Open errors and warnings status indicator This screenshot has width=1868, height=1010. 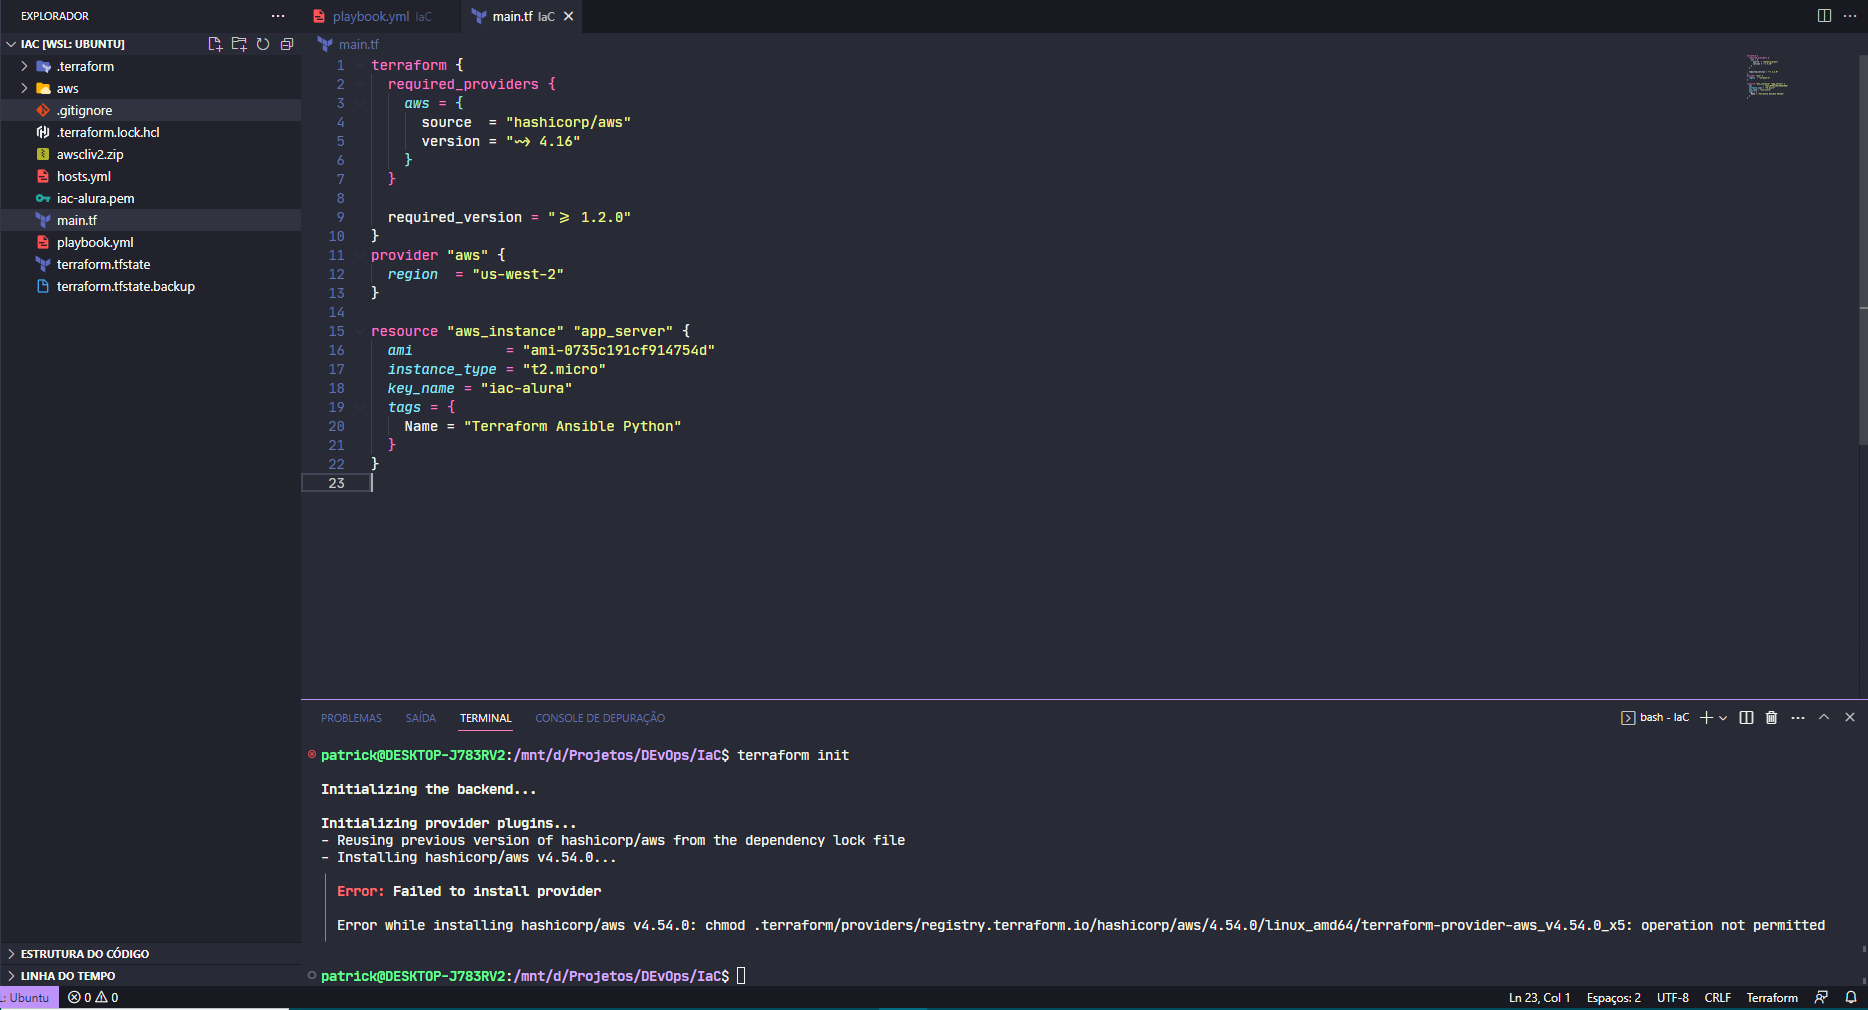pyautogui.click(x=93, y=998)
